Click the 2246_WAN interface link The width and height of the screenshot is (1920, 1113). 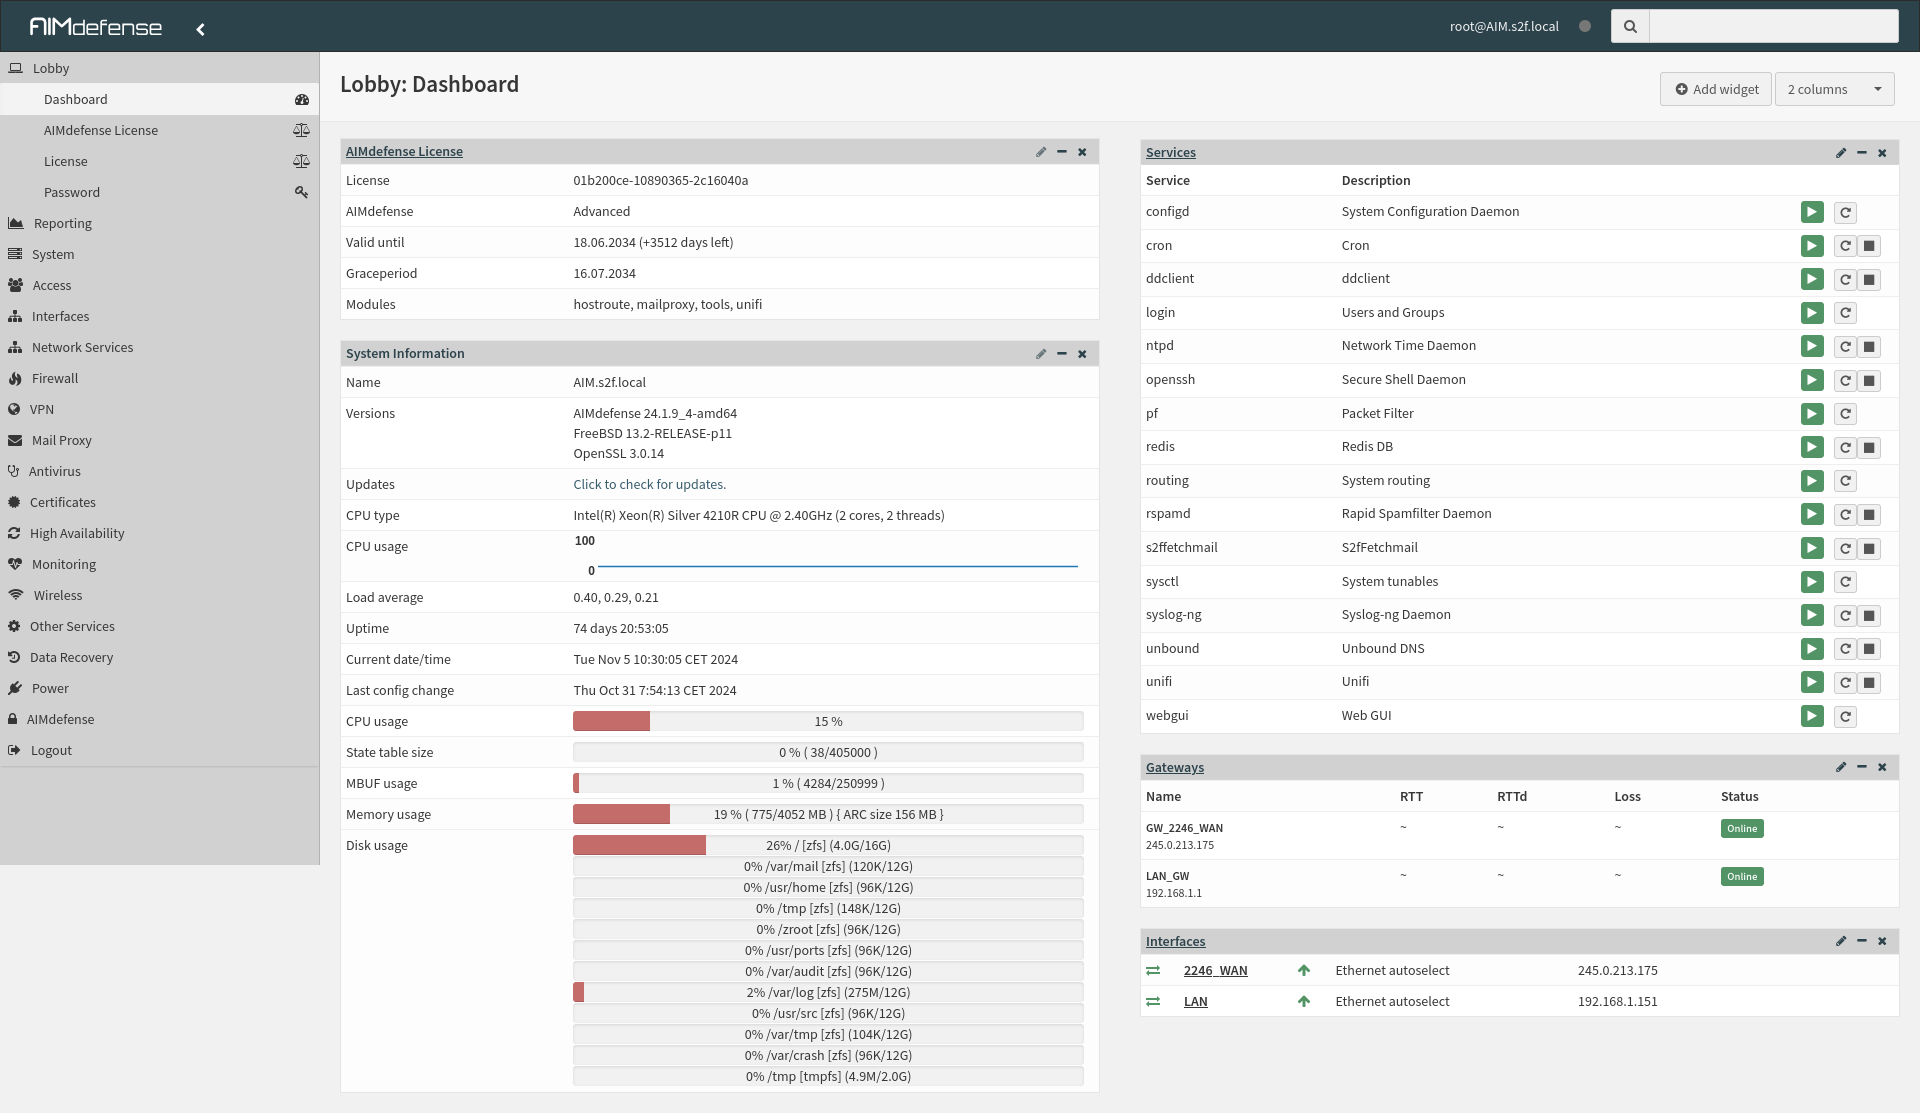(1215, 970)
